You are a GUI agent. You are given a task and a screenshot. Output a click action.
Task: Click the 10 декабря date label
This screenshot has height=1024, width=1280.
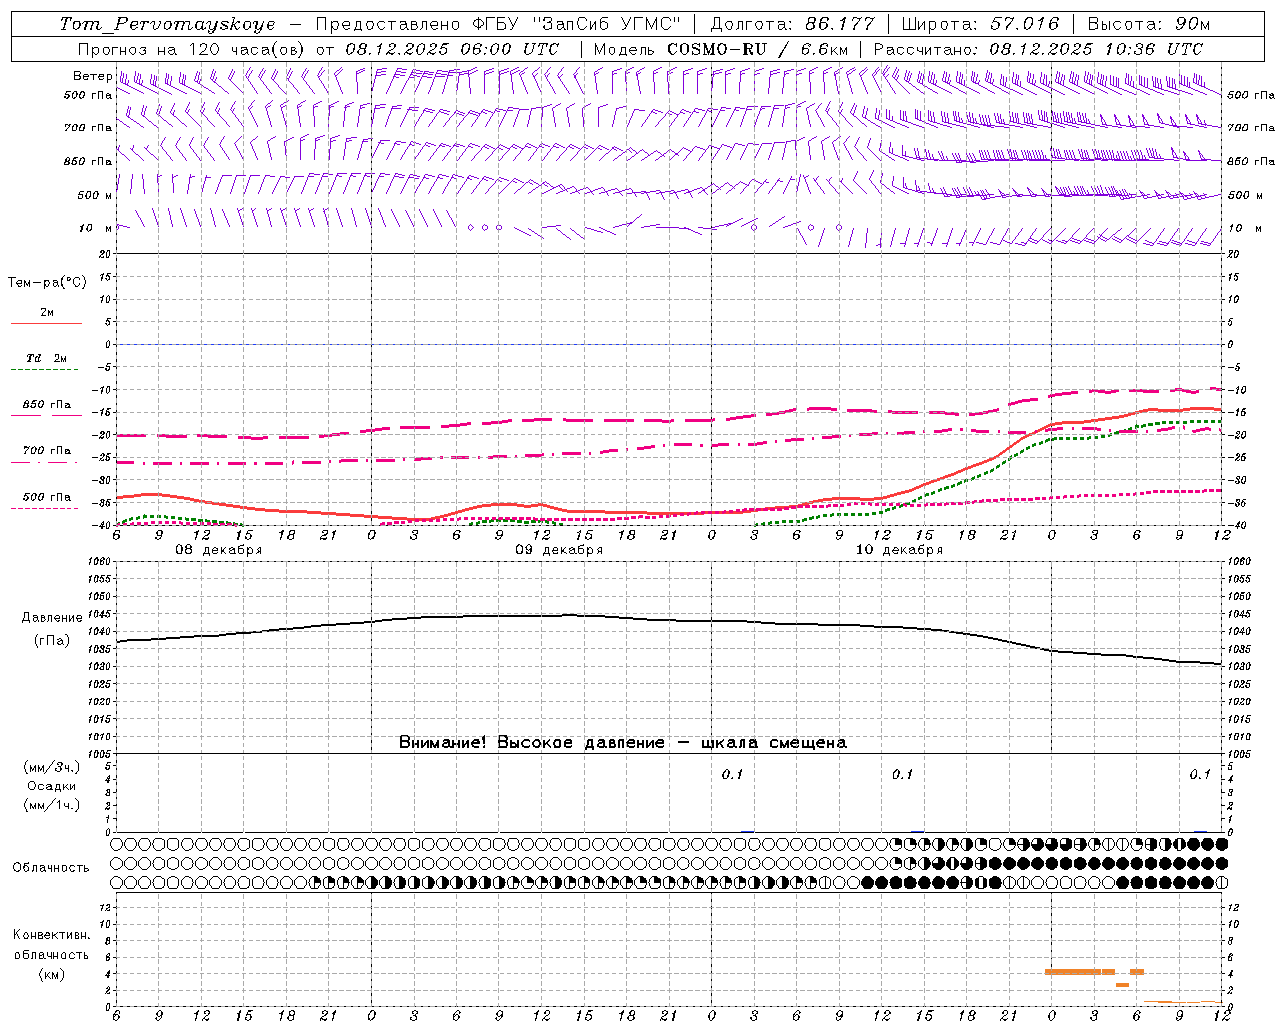(x=899, y=550)
